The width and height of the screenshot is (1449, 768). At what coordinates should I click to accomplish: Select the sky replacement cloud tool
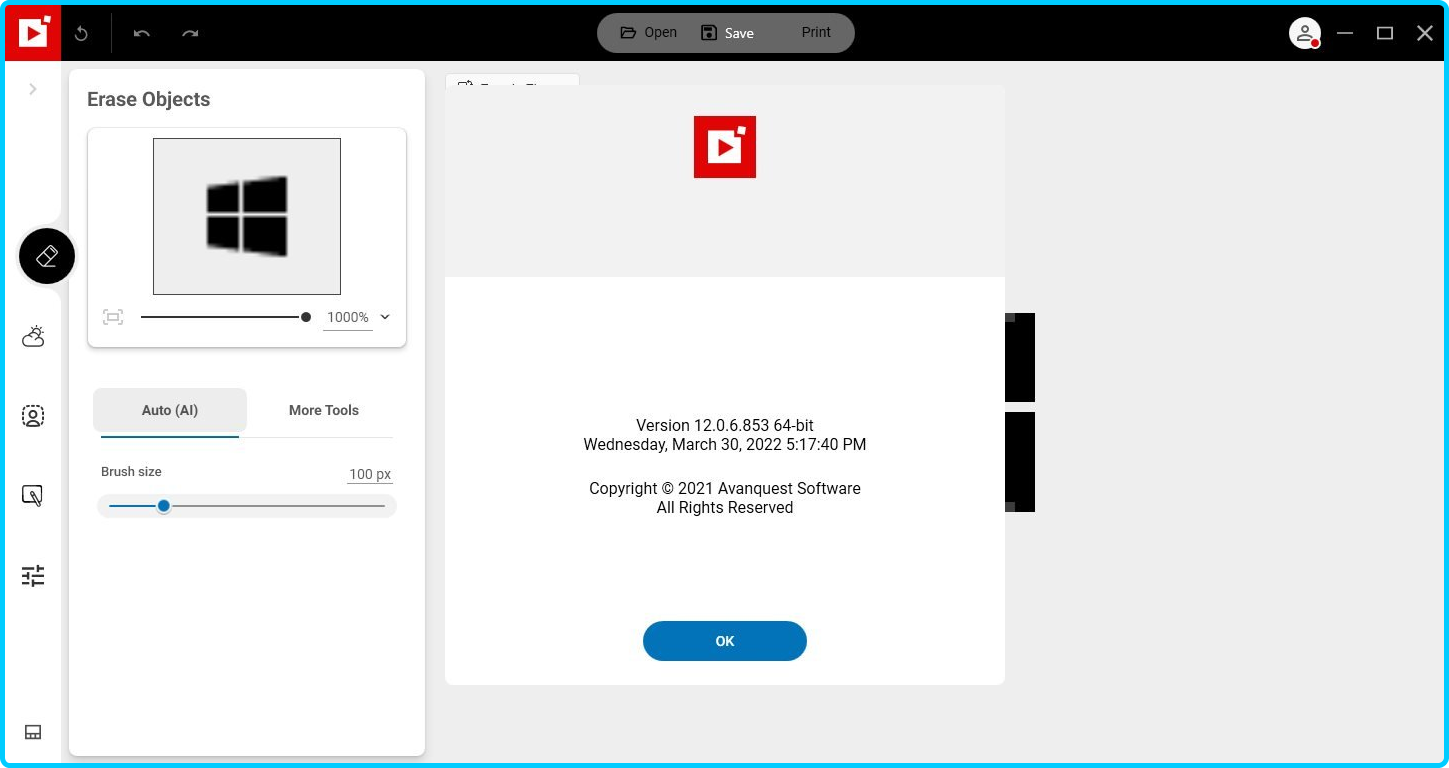point(33,336)
